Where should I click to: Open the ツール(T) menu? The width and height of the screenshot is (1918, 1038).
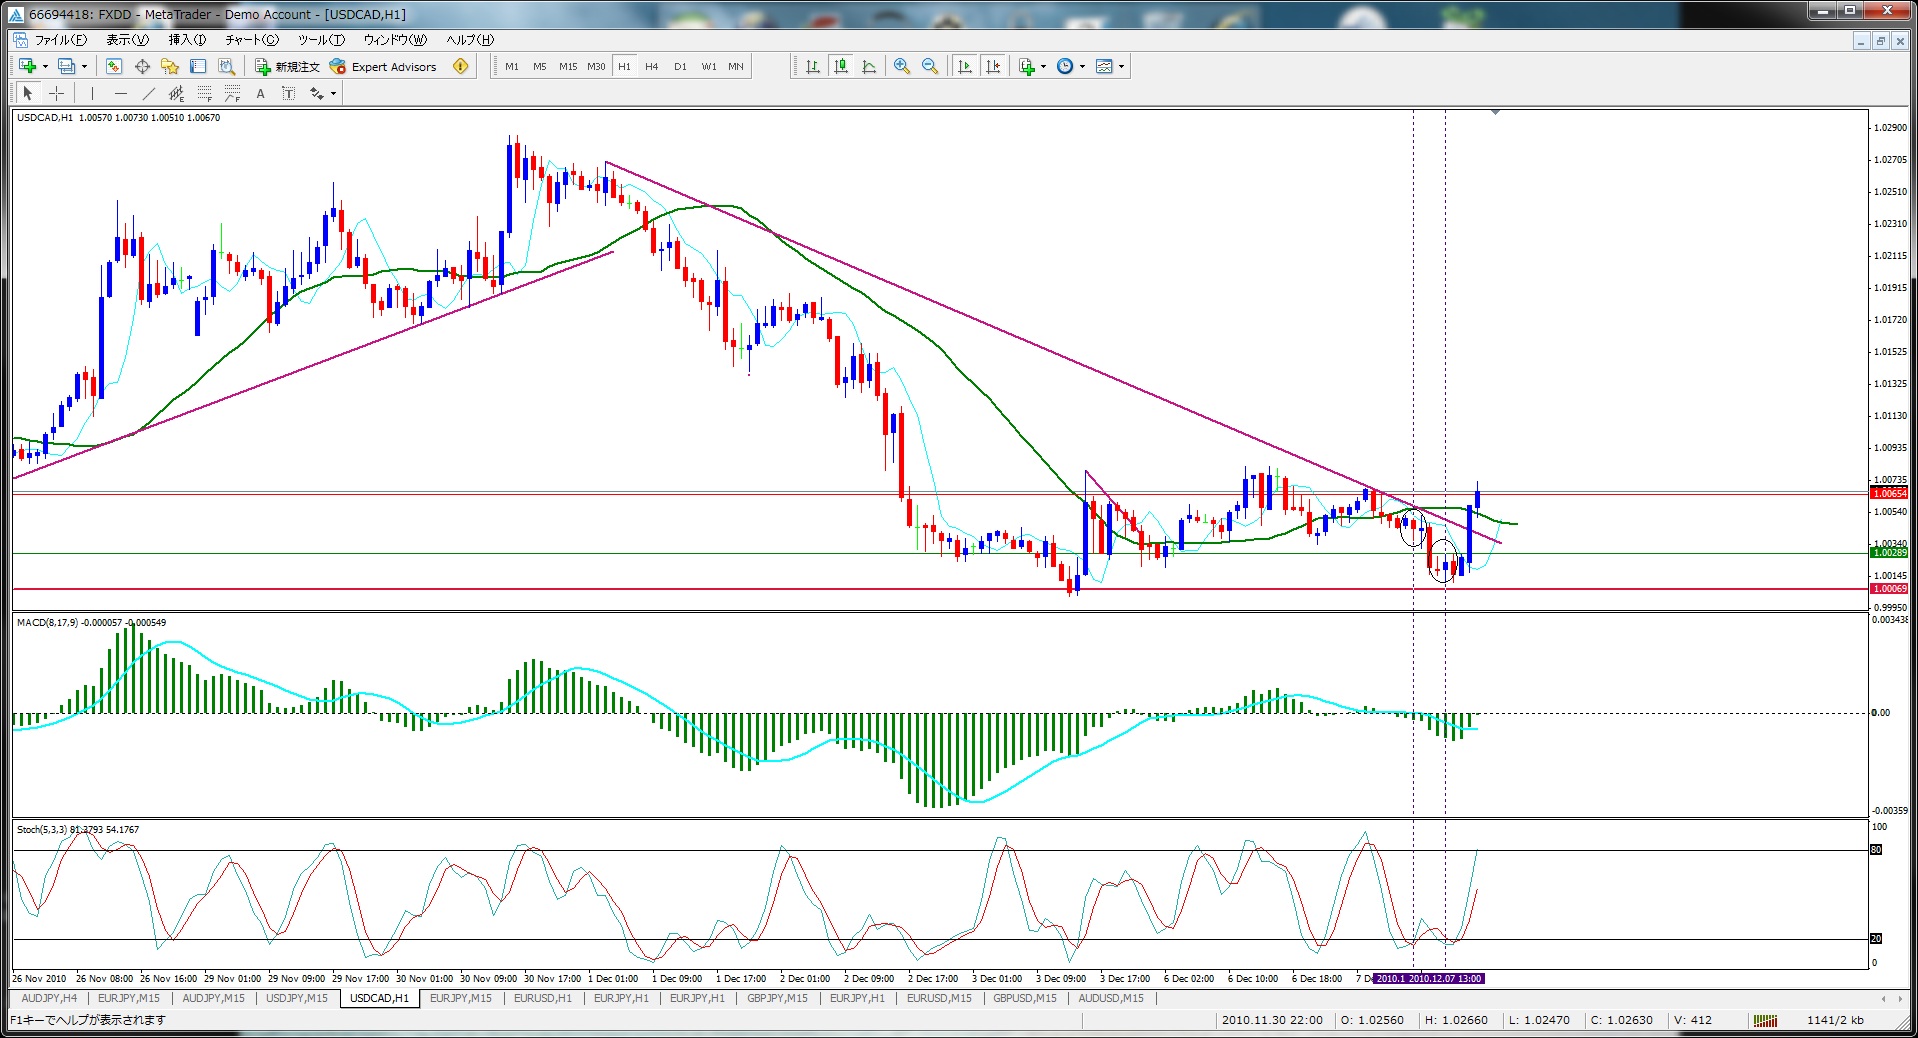(321, 40)
